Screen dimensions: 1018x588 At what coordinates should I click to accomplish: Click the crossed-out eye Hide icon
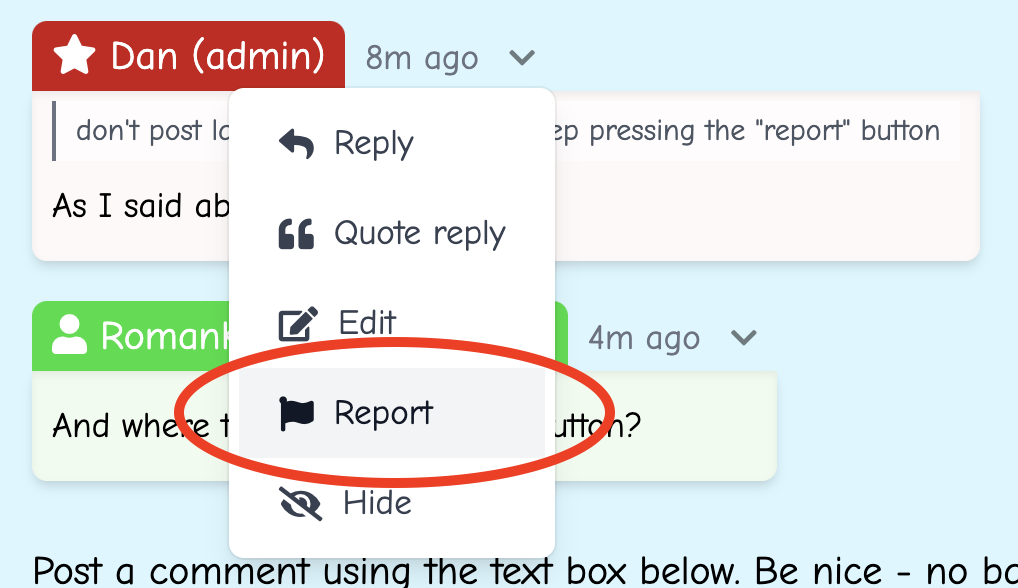(300, 503)
